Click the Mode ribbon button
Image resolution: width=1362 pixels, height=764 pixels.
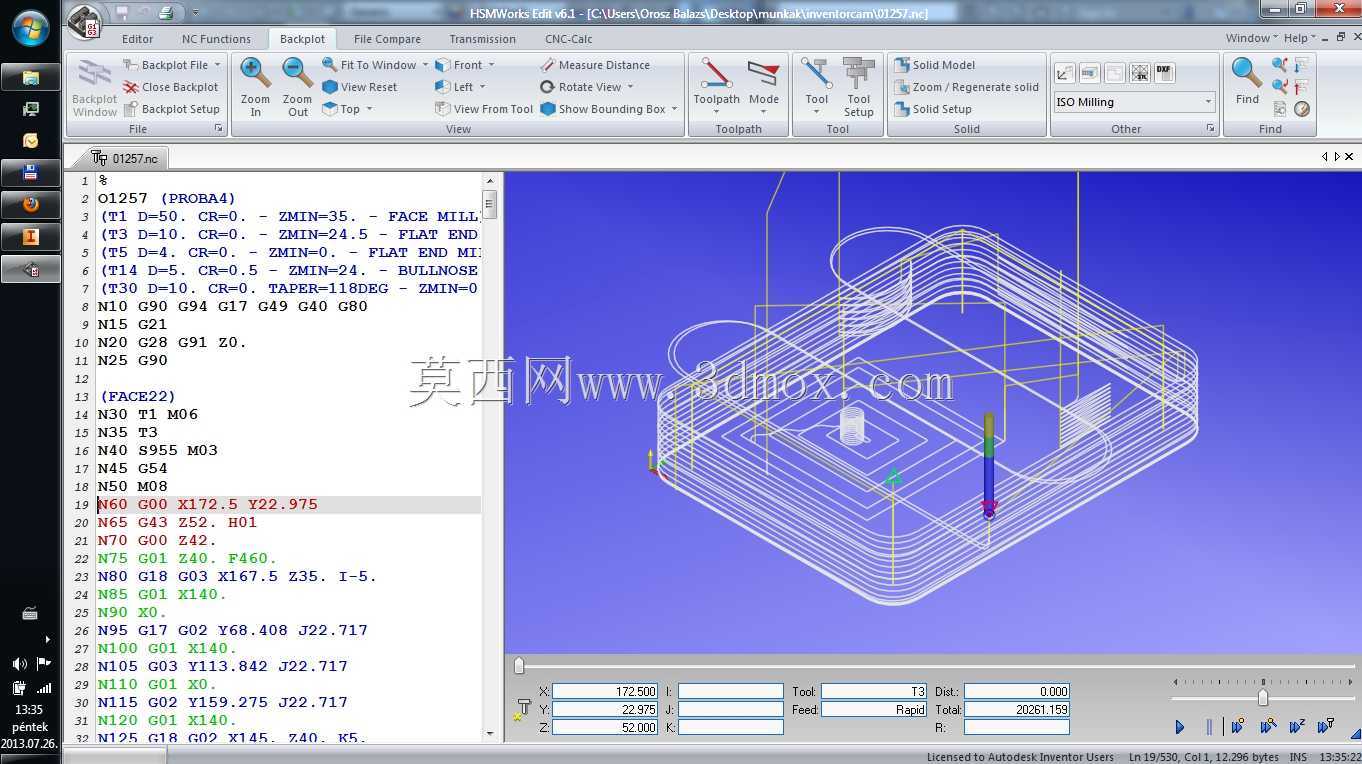[x=763, y=86]
